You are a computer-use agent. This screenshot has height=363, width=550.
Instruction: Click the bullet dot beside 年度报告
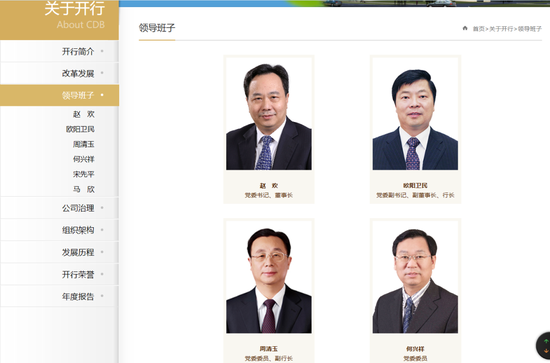coord(102,296)
